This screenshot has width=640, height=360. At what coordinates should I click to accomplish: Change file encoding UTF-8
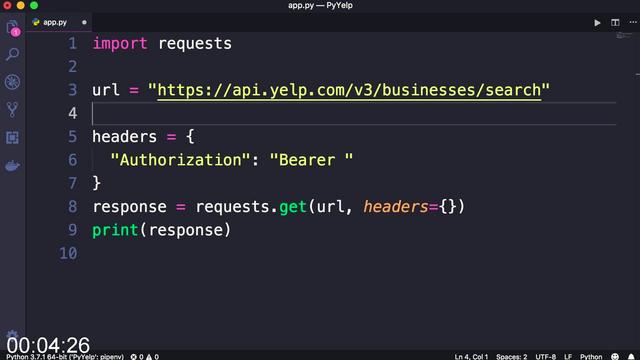click(545, 357)
